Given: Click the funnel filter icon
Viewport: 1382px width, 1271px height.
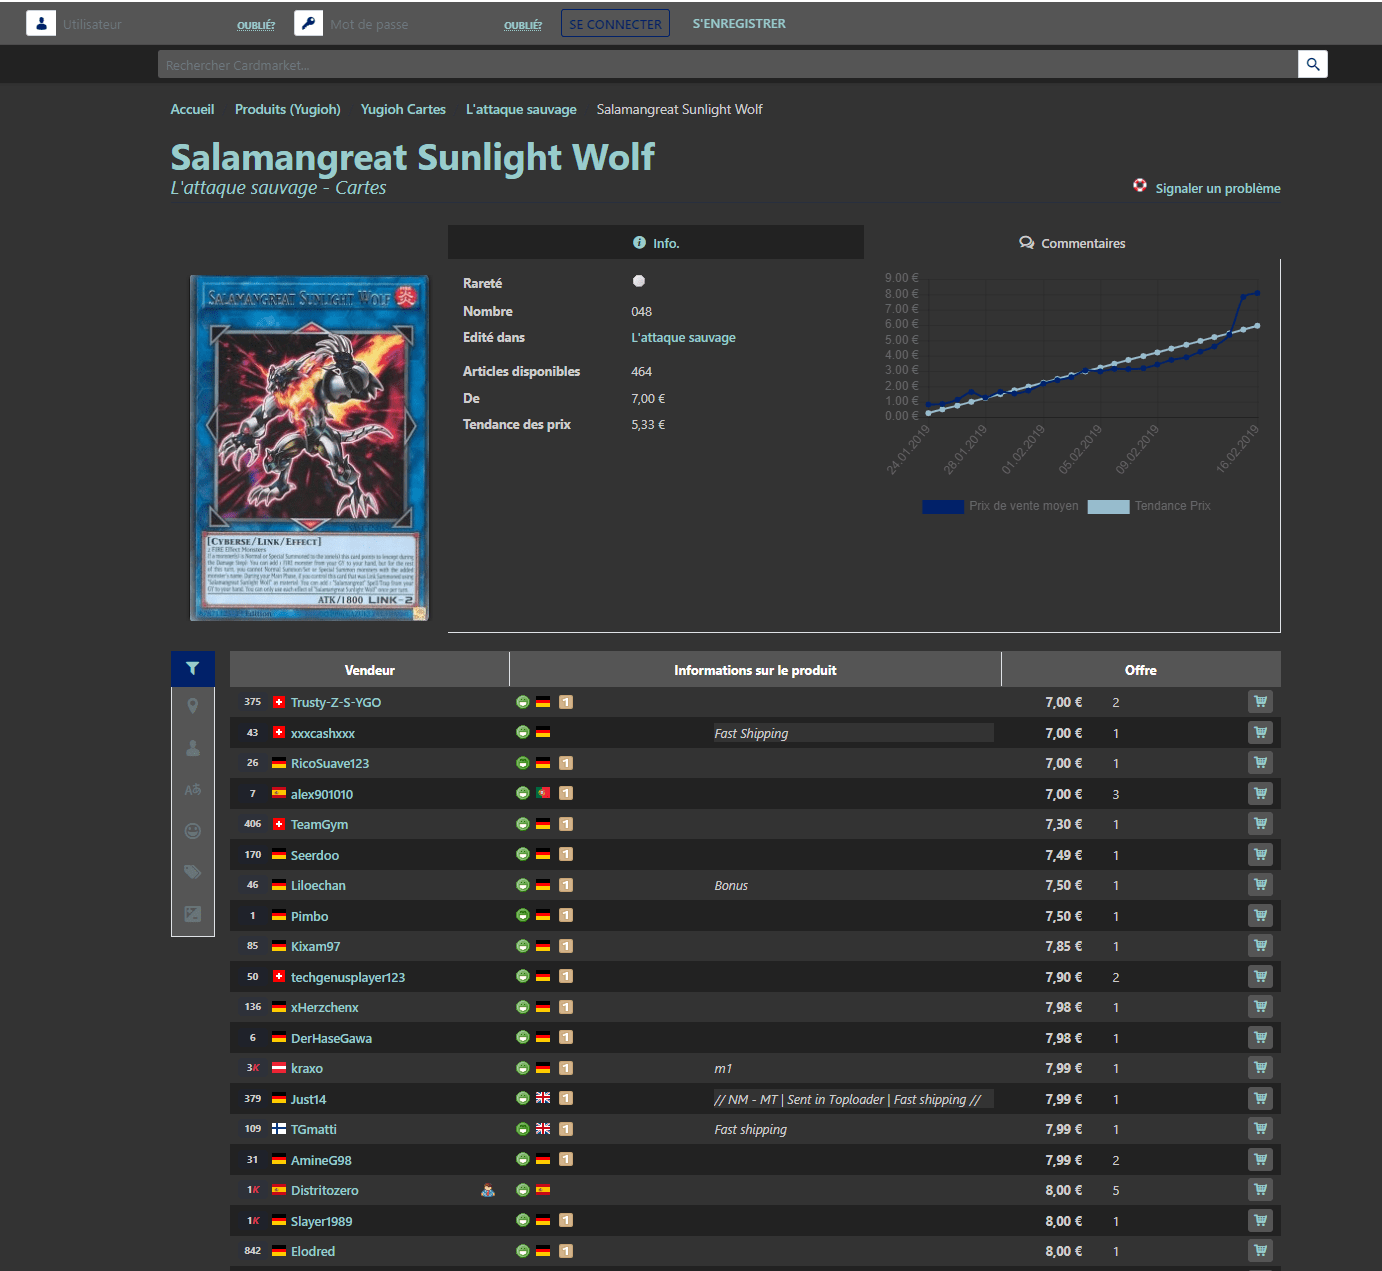Looking at the screenshot, I should pos(192,669).
